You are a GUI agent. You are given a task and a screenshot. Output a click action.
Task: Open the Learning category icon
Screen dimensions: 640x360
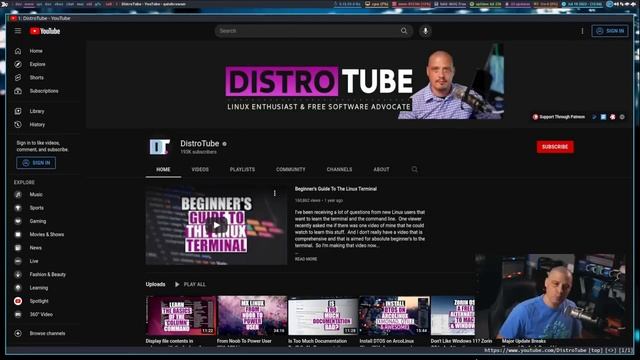18,288
